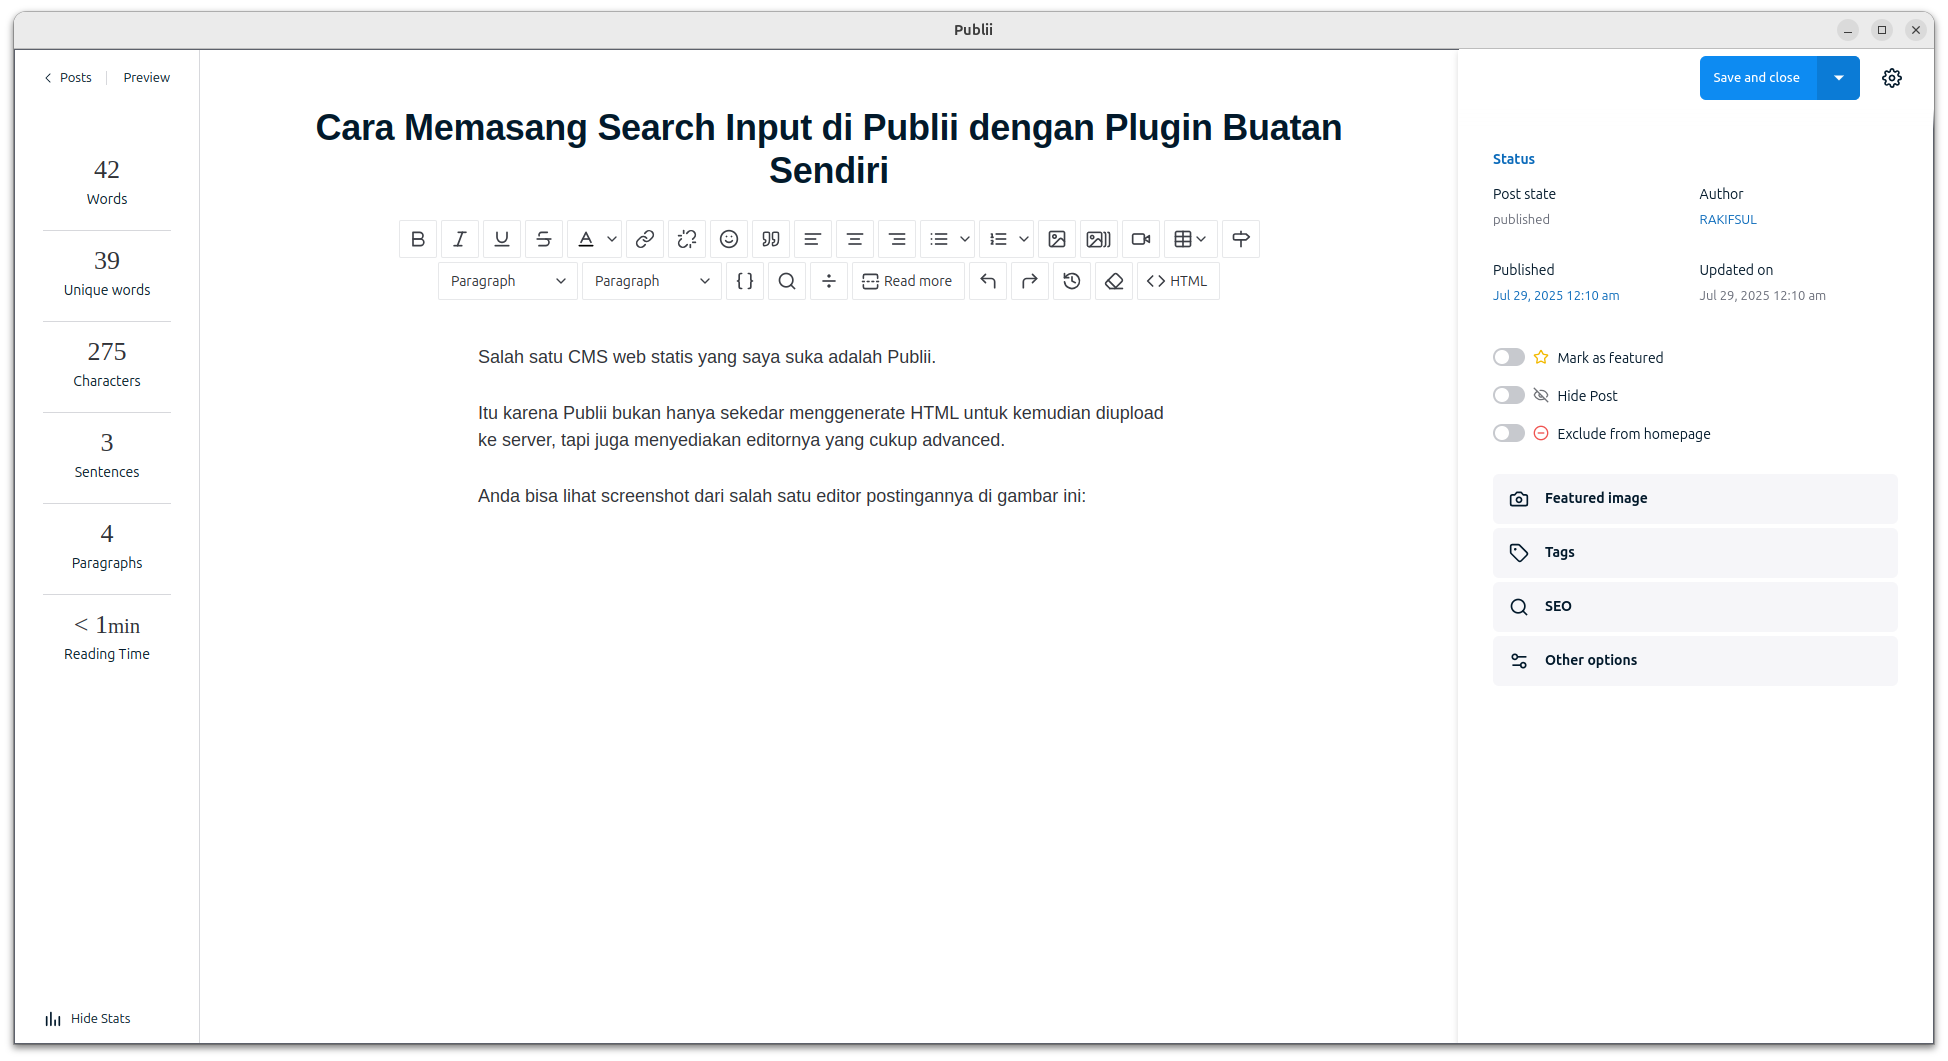Click the text color icon
Screen dimensions: 1948x1061
click(x=586, y=239)
